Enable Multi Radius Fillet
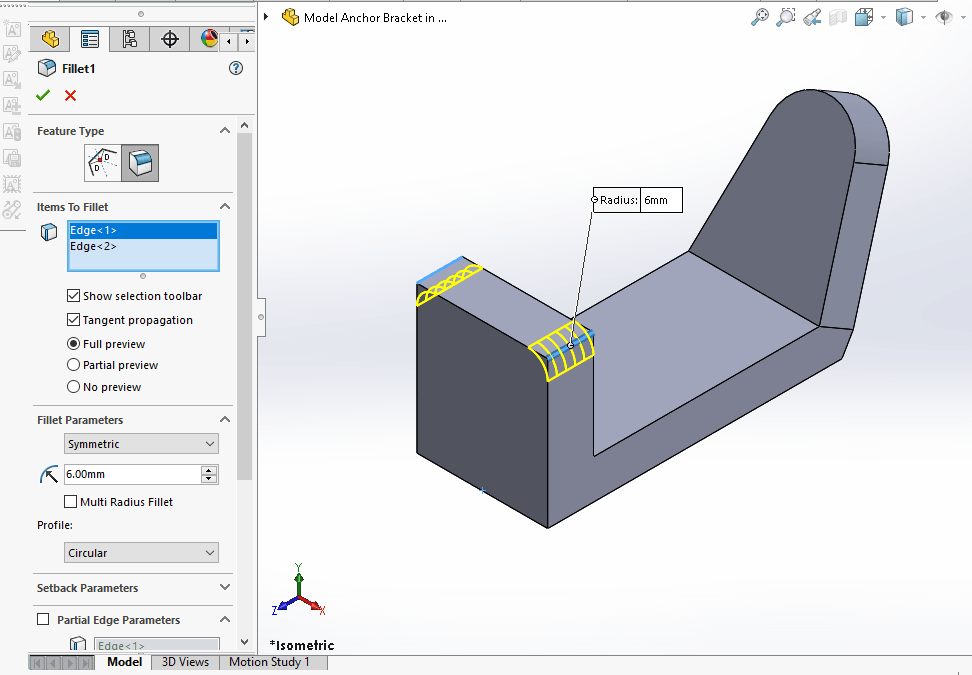The height and width of the screenshot is (675, 972). (x=70, y=501)
